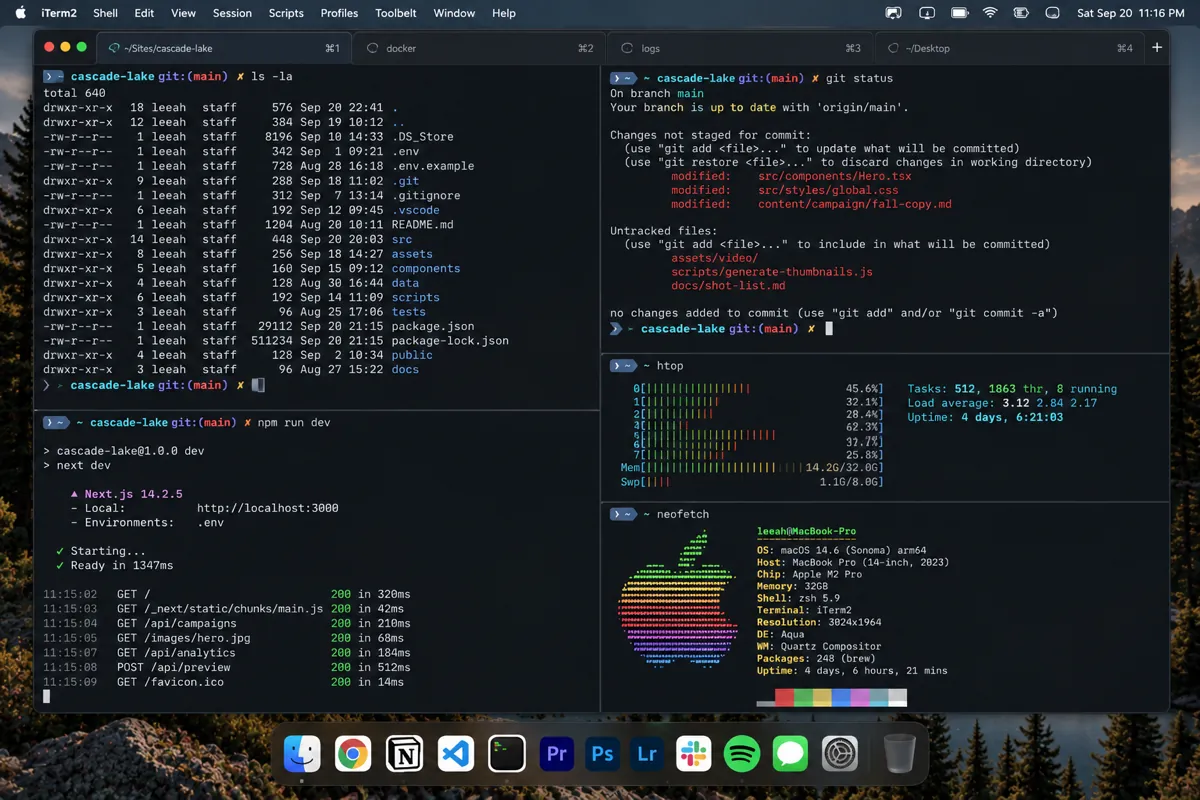Click the GET /api/campaigns log line
The height and width of the screenshot is (800, 1200).
point(227,623)
